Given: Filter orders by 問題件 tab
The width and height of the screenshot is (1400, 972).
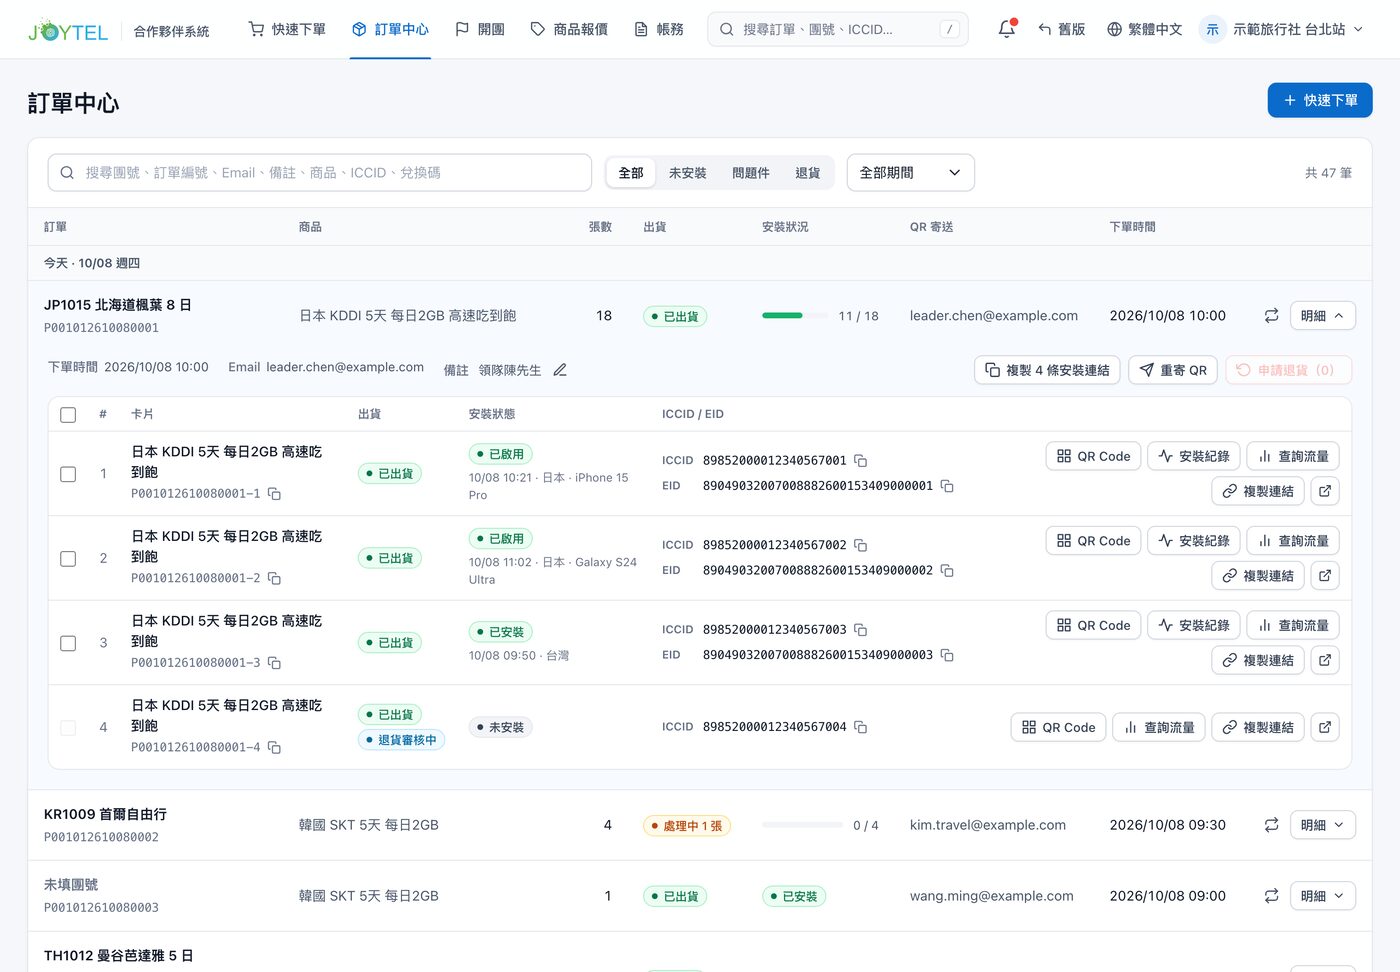Looking at the screenshot, I should coord(750,173).
